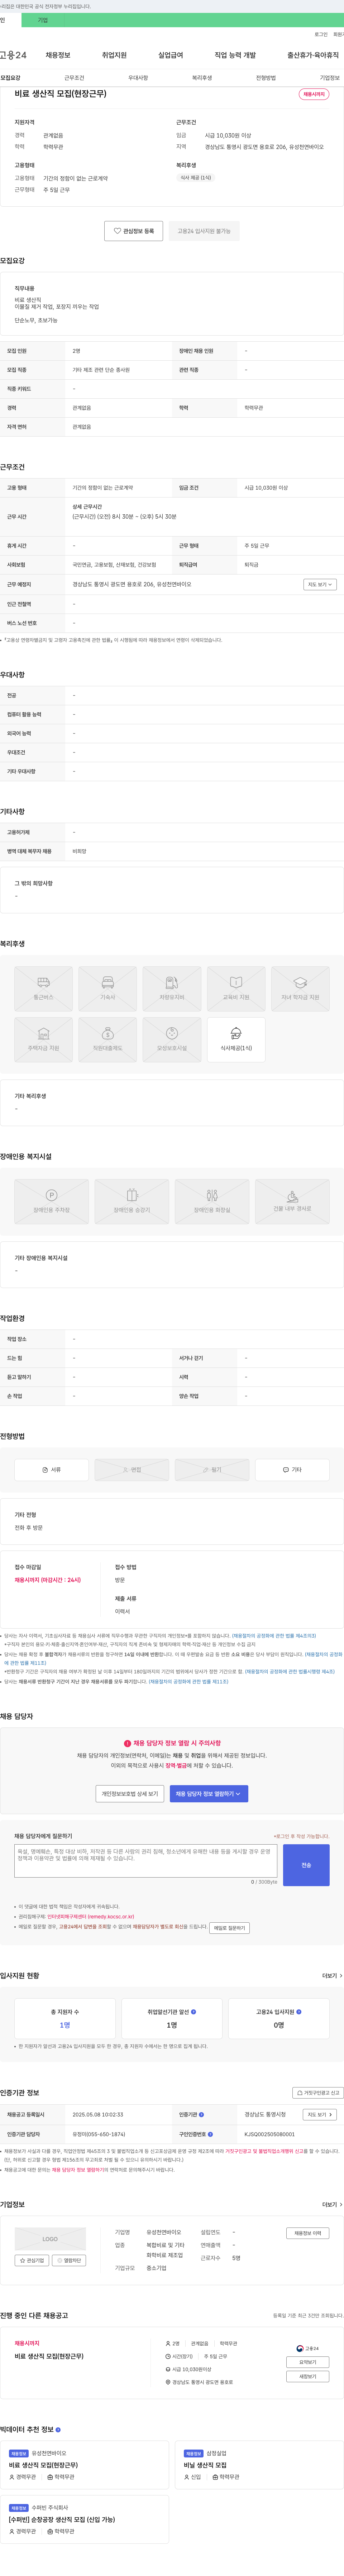Click the blue 전송 send button

point(306,1865)
